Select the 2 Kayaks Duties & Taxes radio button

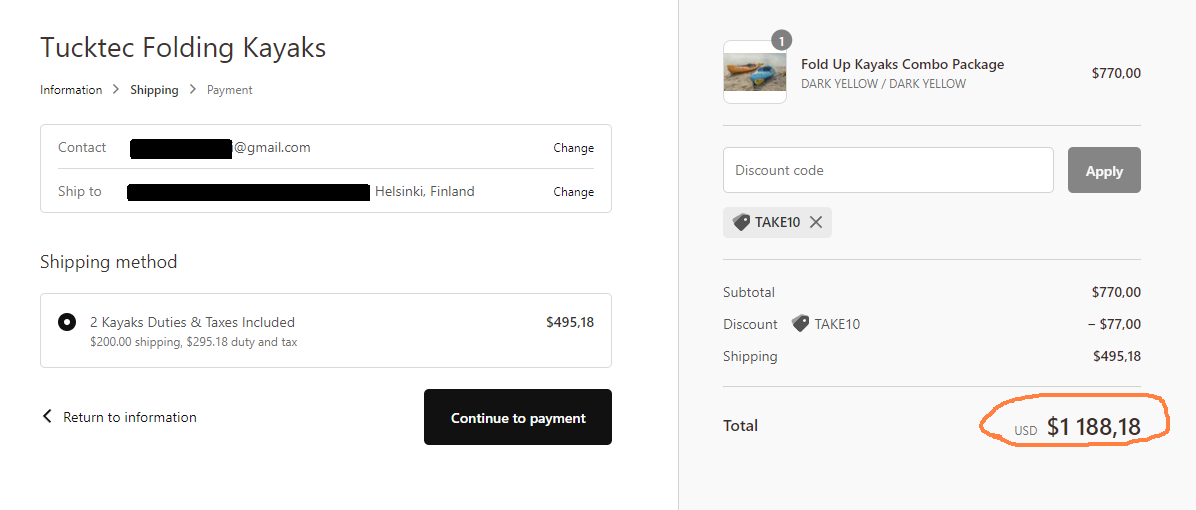(67, 322)
